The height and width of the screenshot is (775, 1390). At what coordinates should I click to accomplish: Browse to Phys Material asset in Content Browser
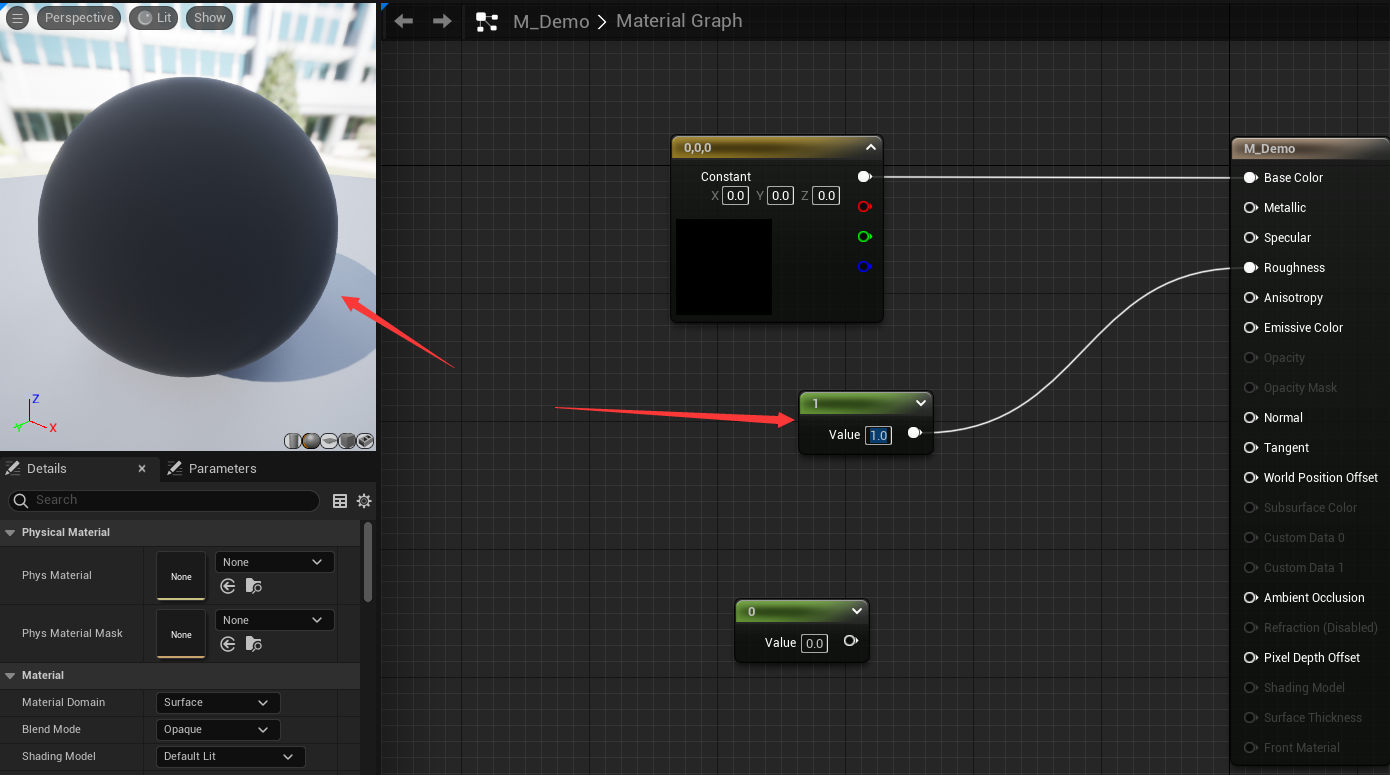click(x=254, y=586)
